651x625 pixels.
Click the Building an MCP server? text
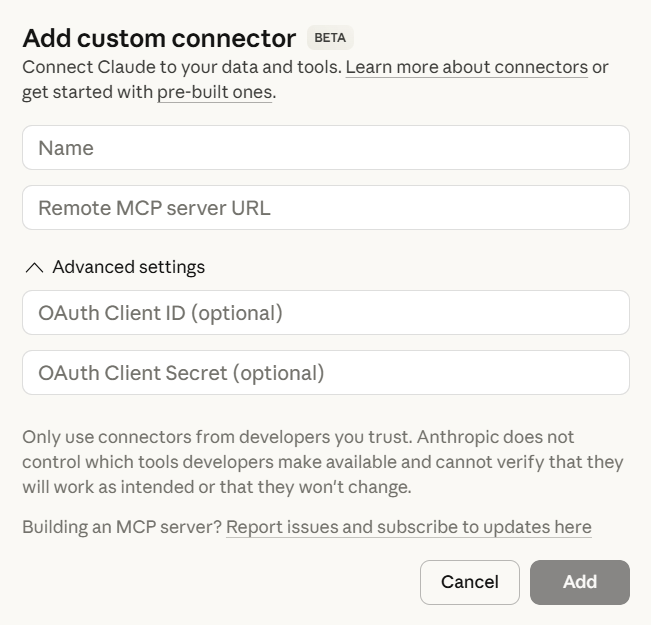(x=122, y=527)
